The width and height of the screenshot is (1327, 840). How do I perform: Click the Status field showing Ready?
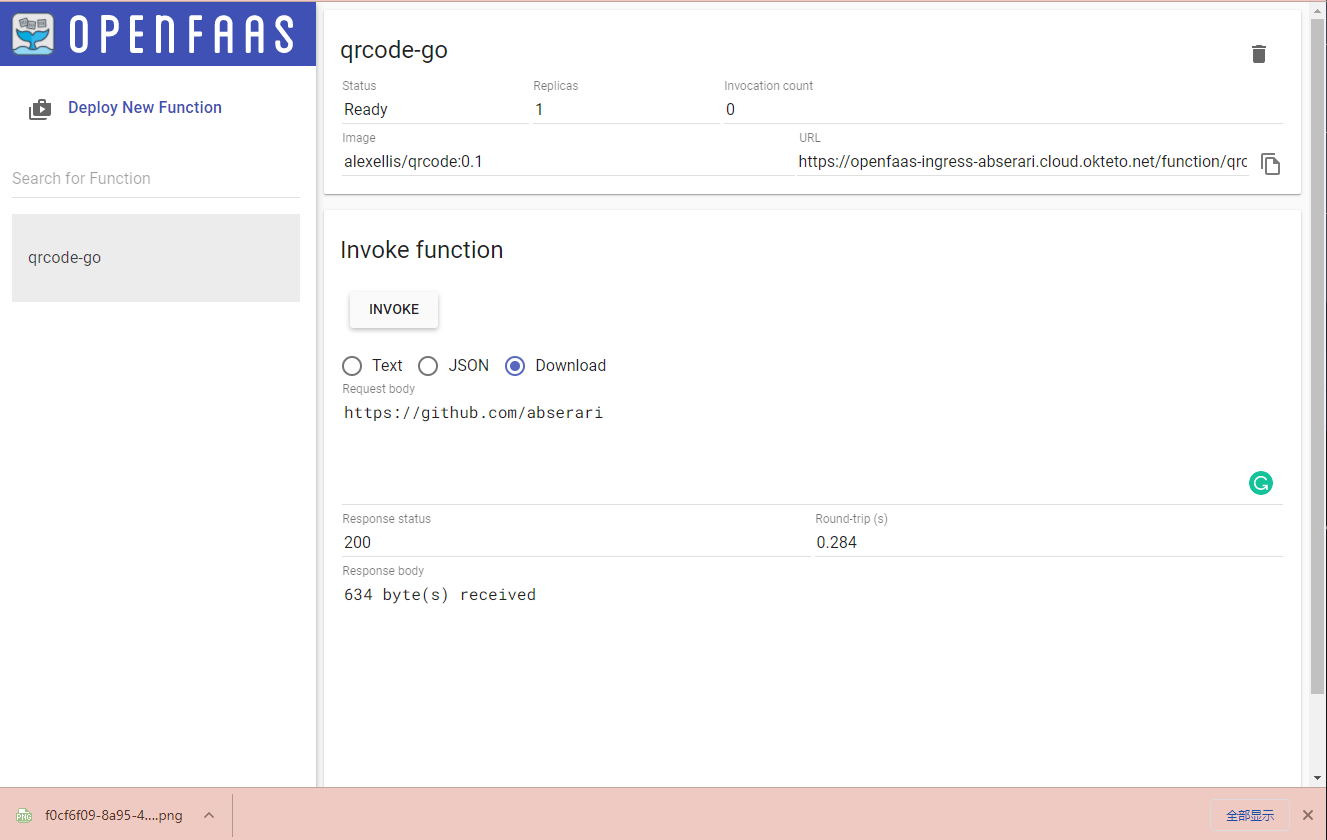pyautogui.click(x=435, y=110)
